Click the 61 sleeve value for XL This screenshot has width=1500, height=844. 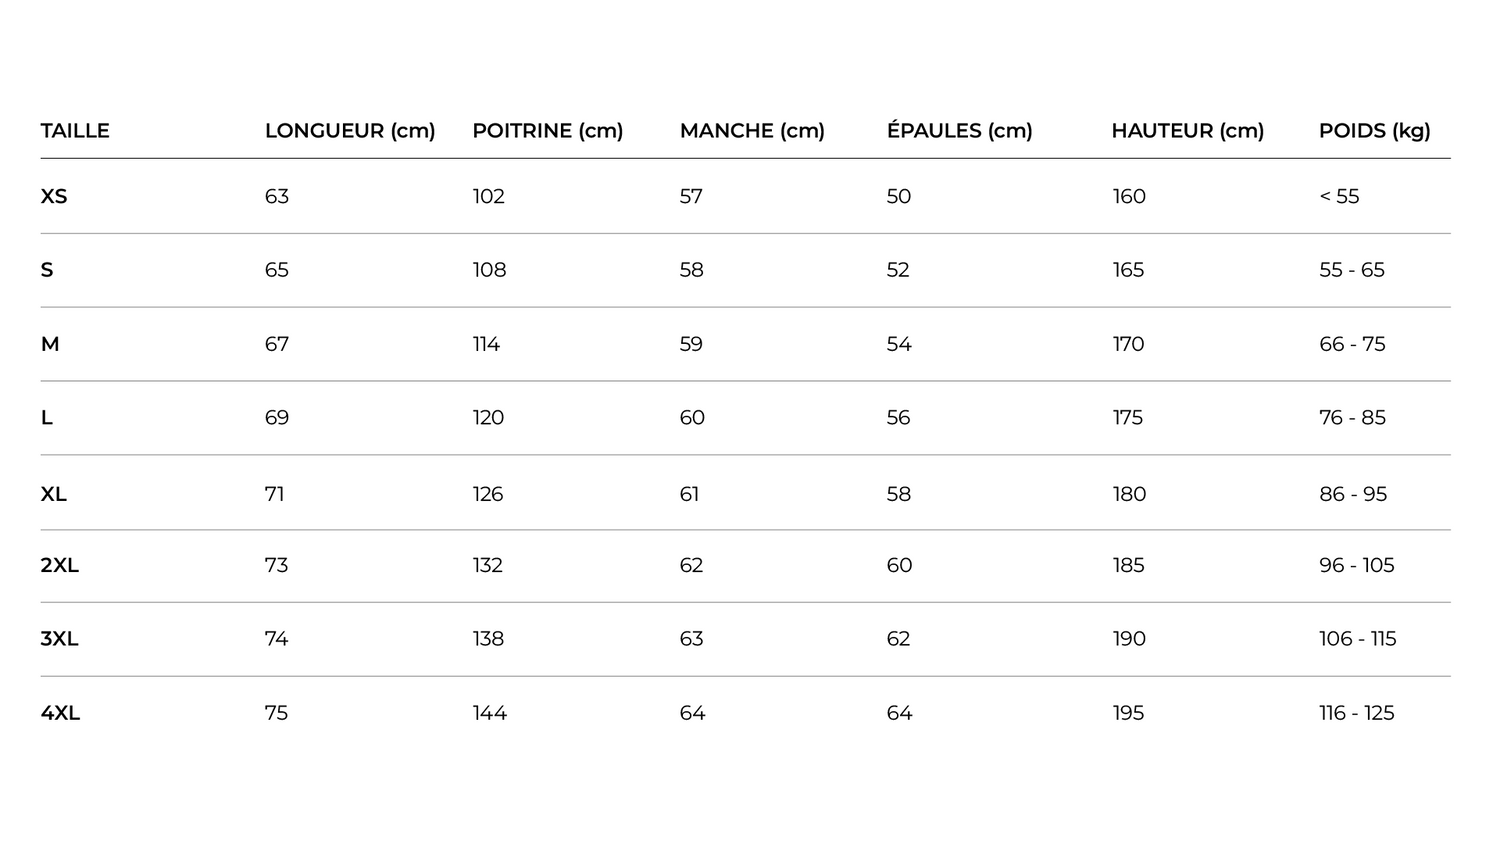[x=689, y=494]
